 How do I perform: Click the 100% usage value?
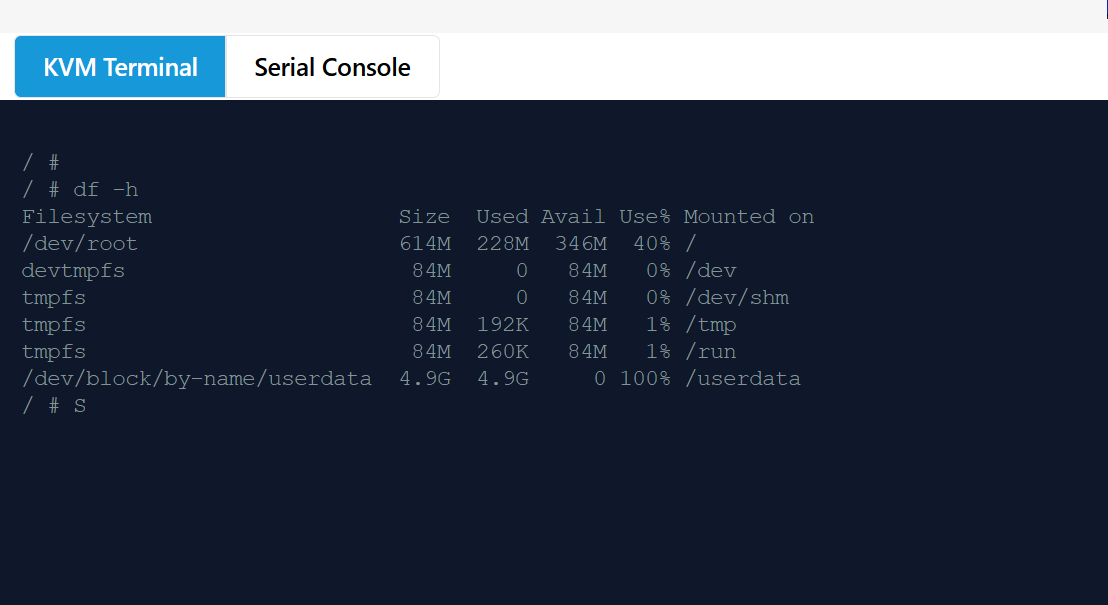pos(644,379)
